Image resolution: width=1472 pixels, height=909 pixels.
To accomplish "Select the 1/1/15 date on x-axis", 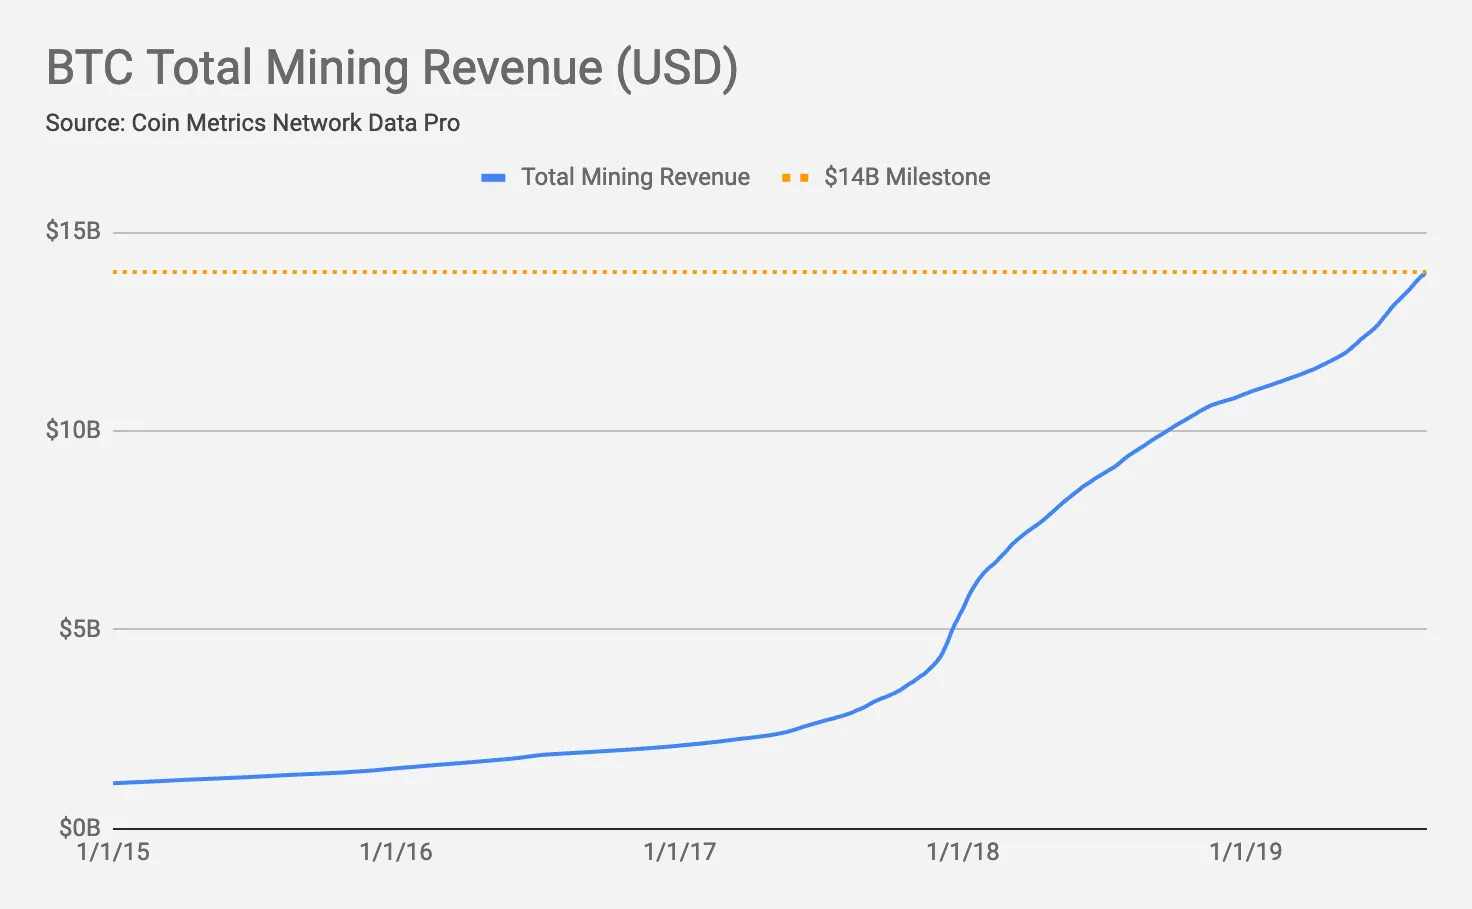I will click(x=113, y=852).
